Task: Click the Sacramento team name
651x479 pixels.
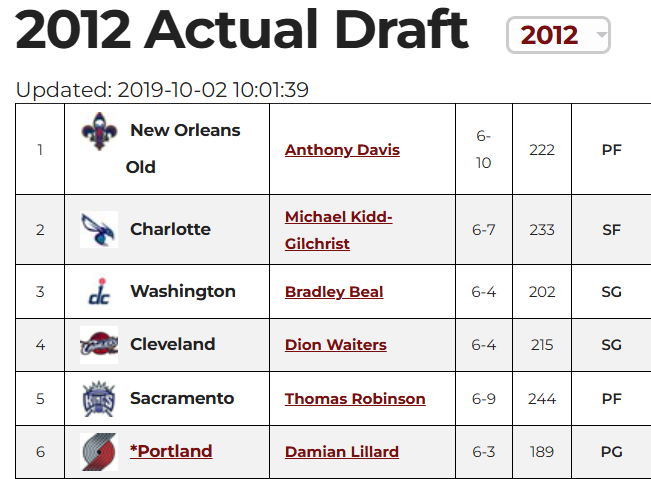Action: (x=182, y=398)
